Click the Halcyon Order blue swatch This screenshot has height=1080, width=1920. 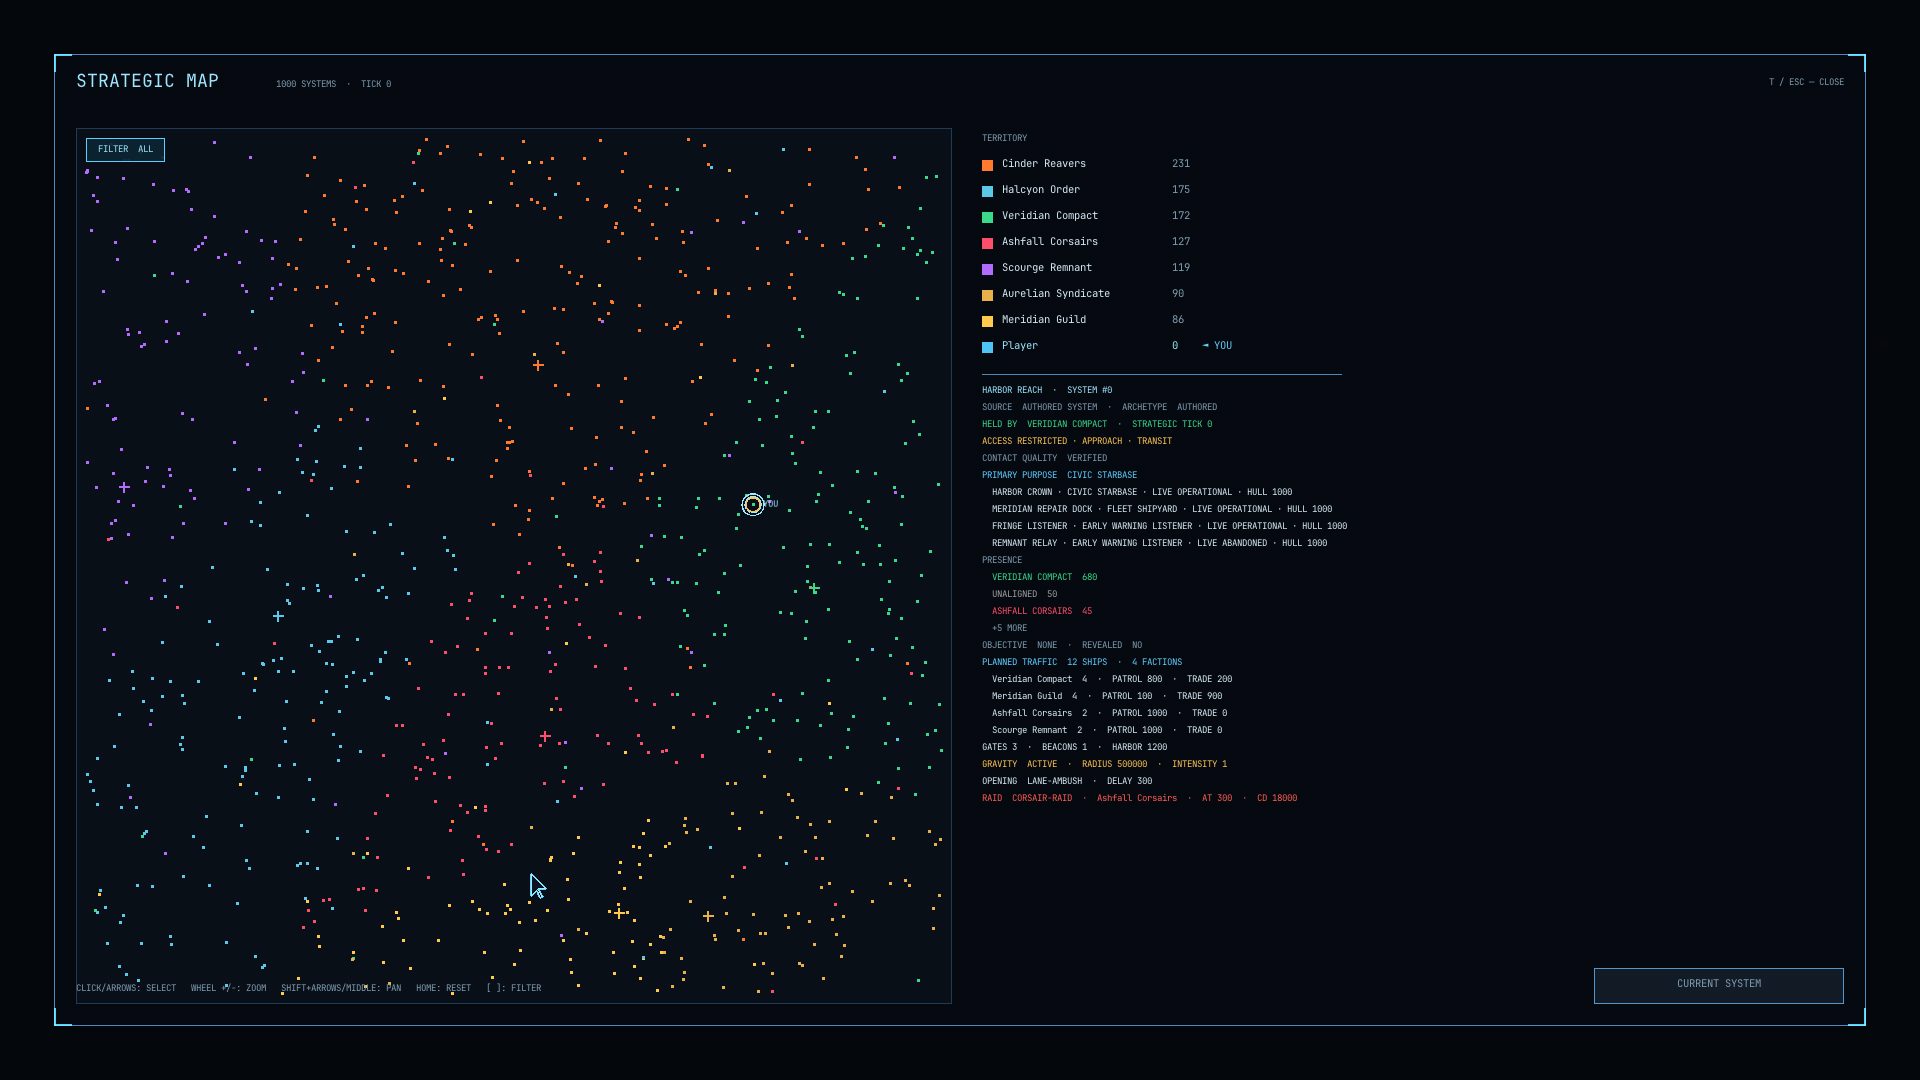(987, 191)
